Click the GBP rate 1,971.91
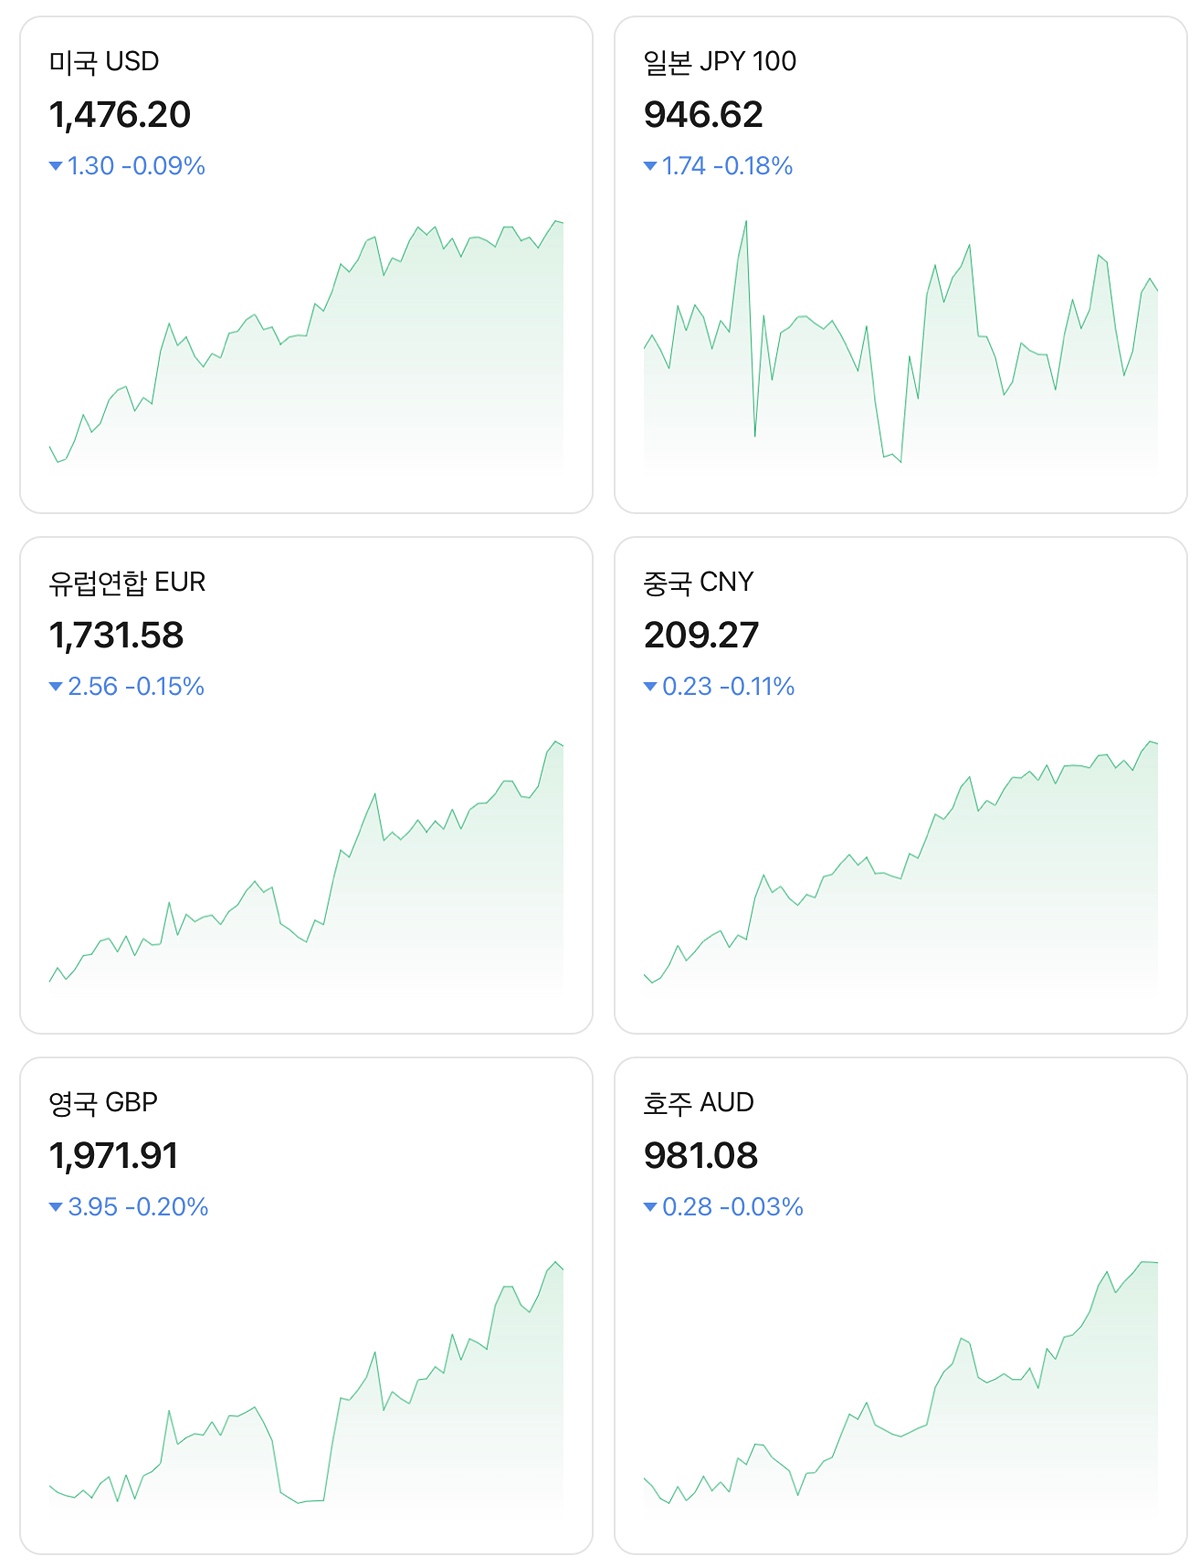This screenshot has height=1567, width=1200. coord(114,1156)
